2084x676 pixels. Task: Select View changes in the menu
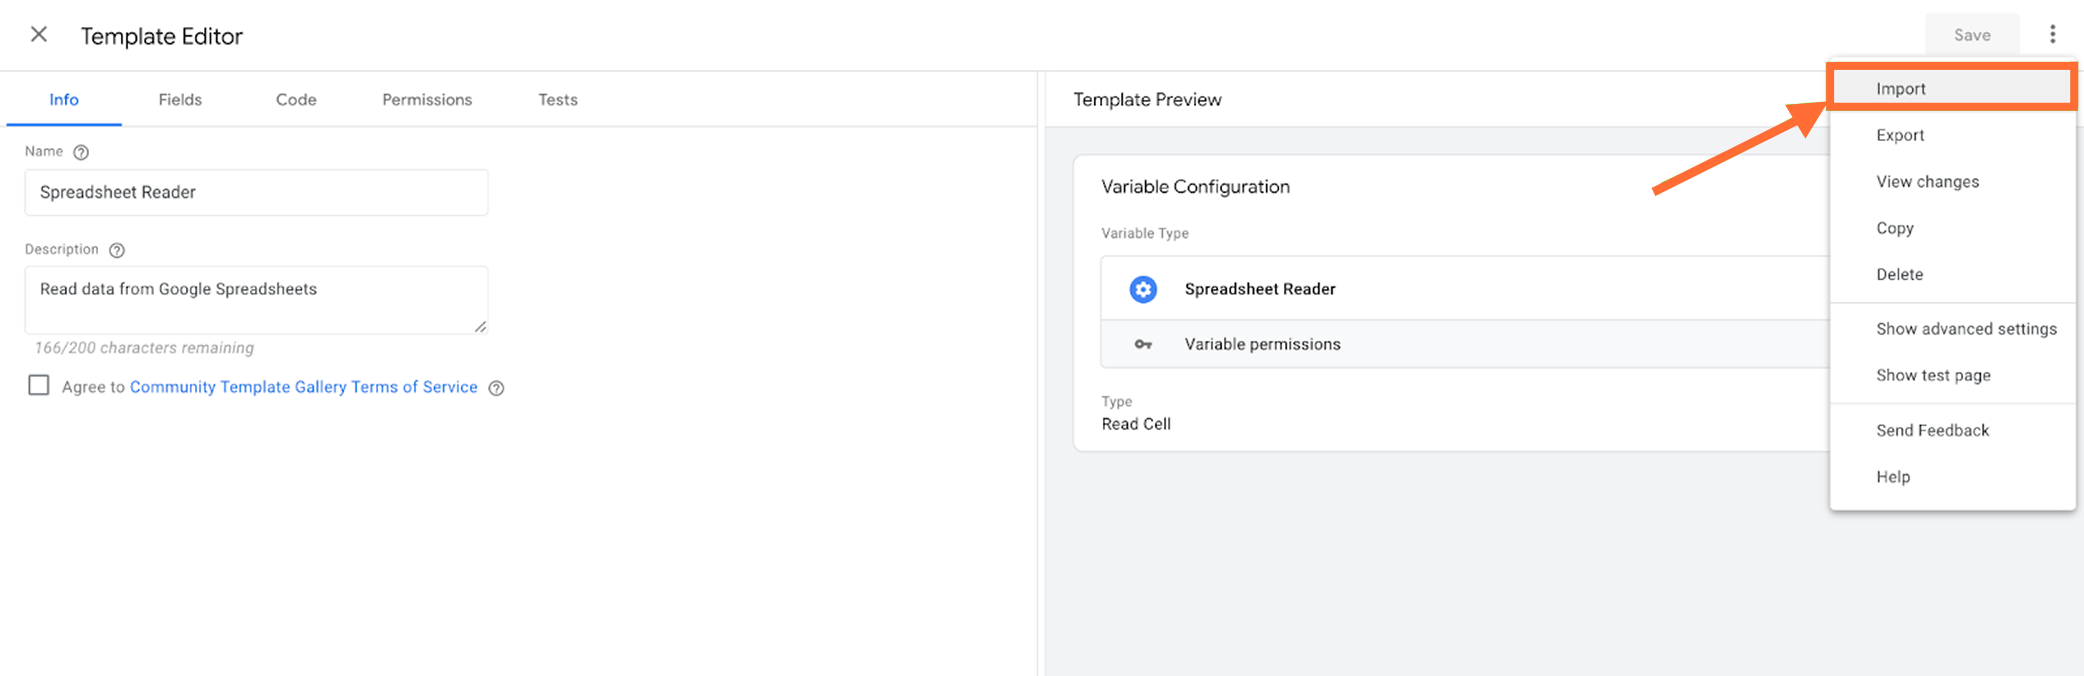tap(1952, 181)
